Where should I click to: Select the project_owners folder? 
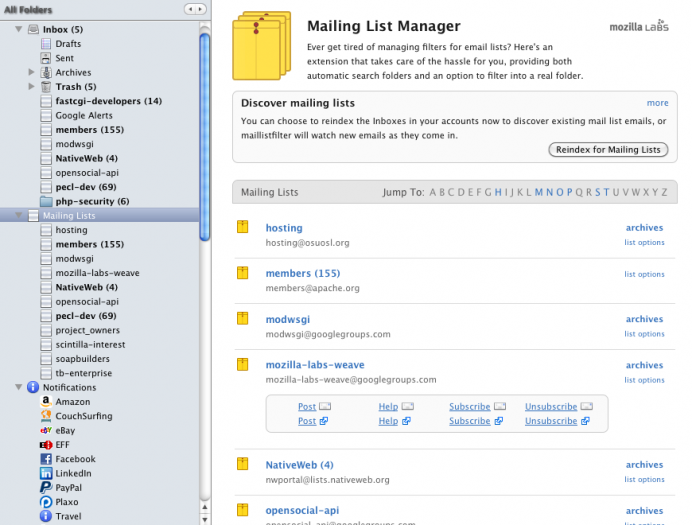point(87,330)
